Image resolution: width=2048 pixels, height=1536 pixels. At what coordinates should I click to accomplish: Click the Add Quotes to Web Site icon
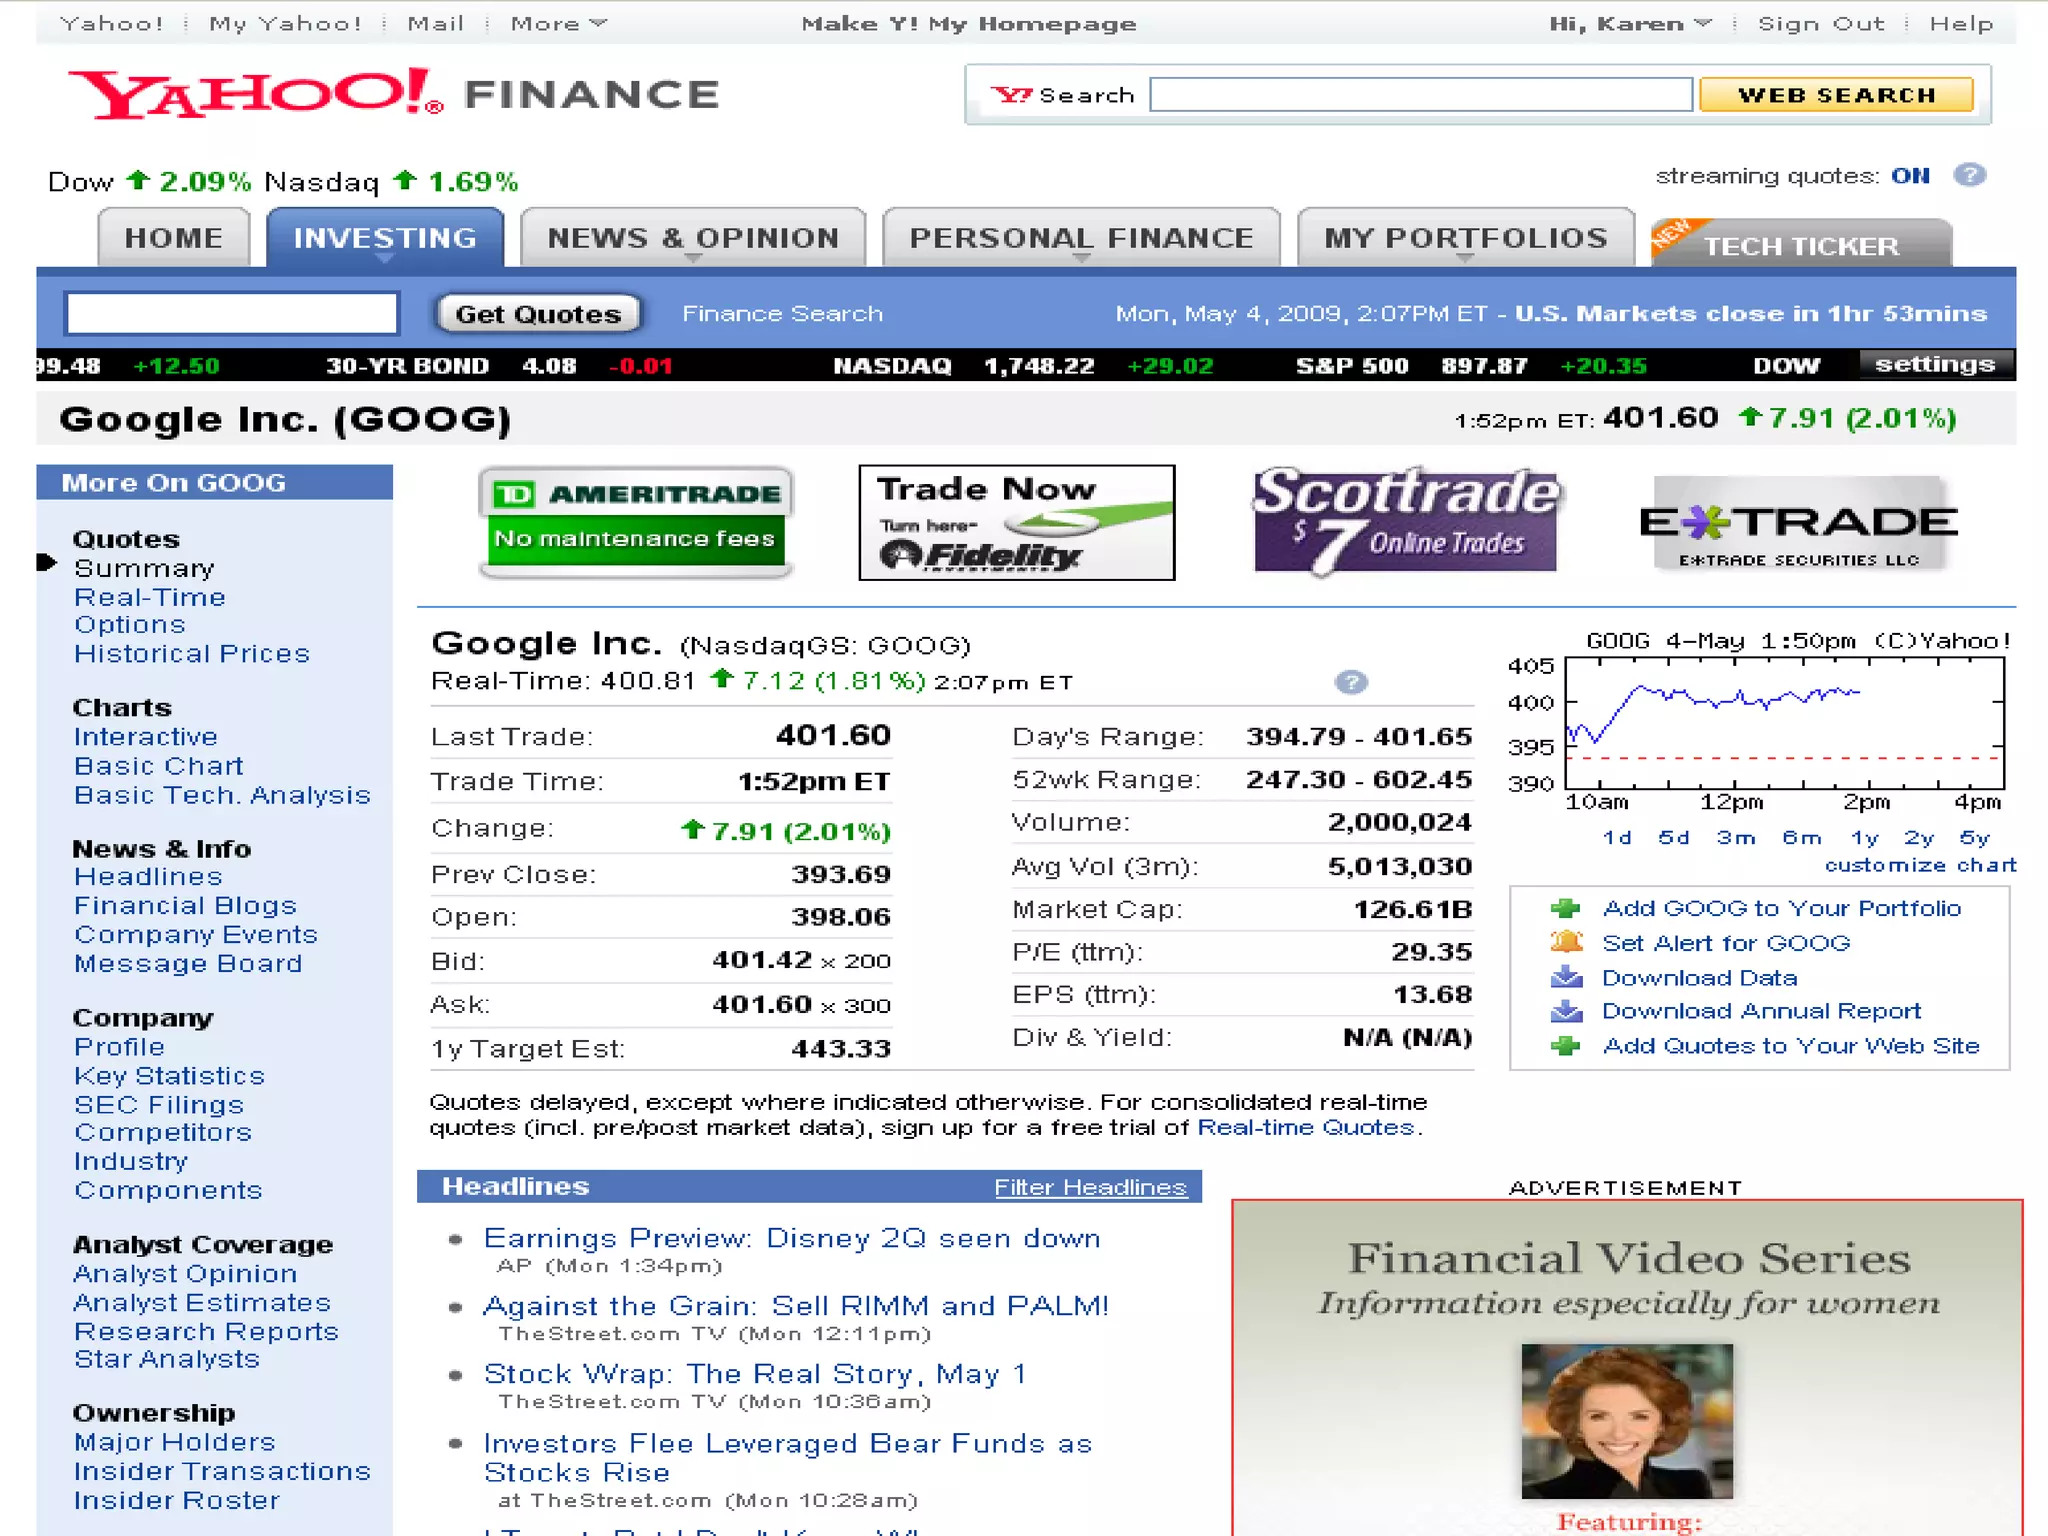[x=1565, y=1046]
